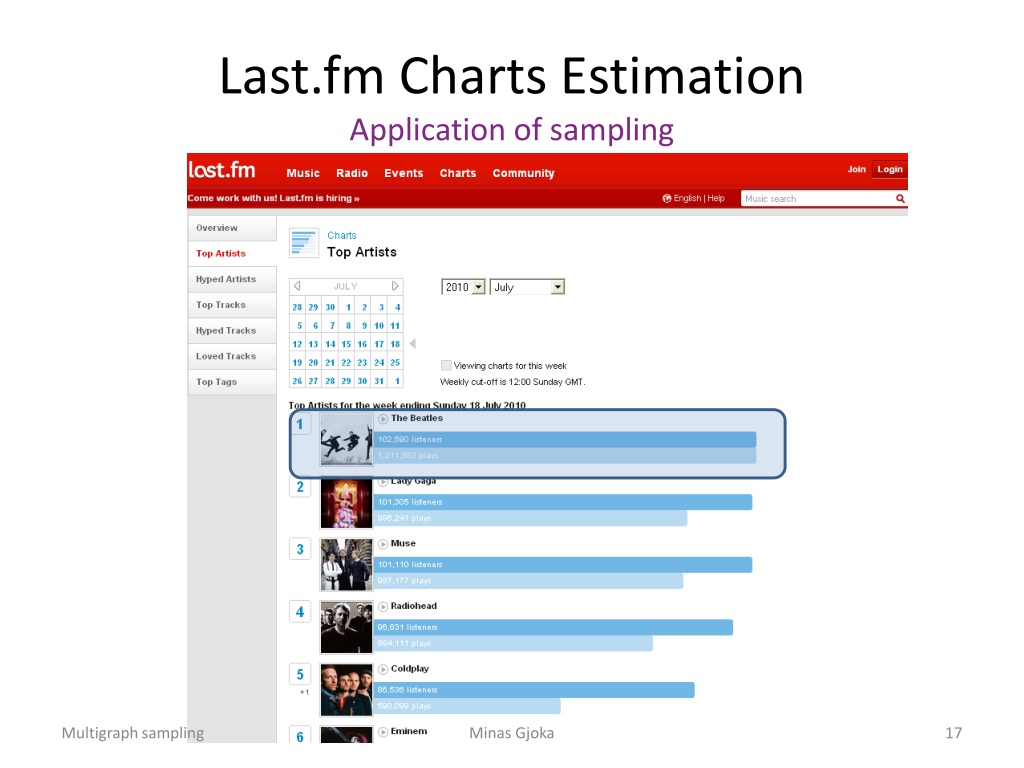The width and height of the screenshot is (1024, 768).
Task: Go to next month in calendar
Action: click(x=395, y=286)
